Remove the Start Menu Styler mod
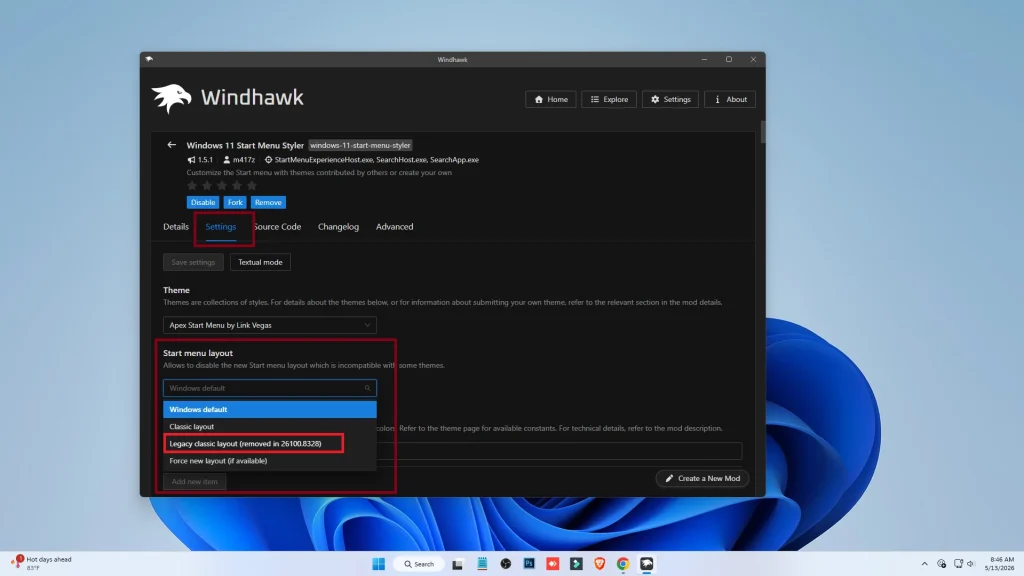The width and height of the screenshot is (1024, 576). 268,202
